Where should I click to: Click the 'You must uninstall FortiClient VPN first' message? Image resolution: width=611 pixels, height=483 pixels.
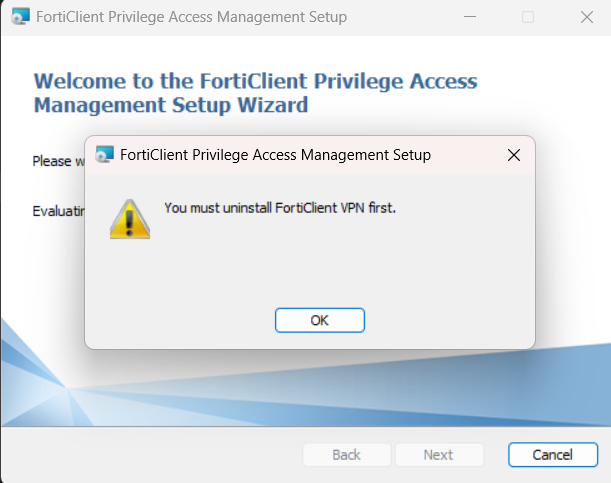point(280,208)
